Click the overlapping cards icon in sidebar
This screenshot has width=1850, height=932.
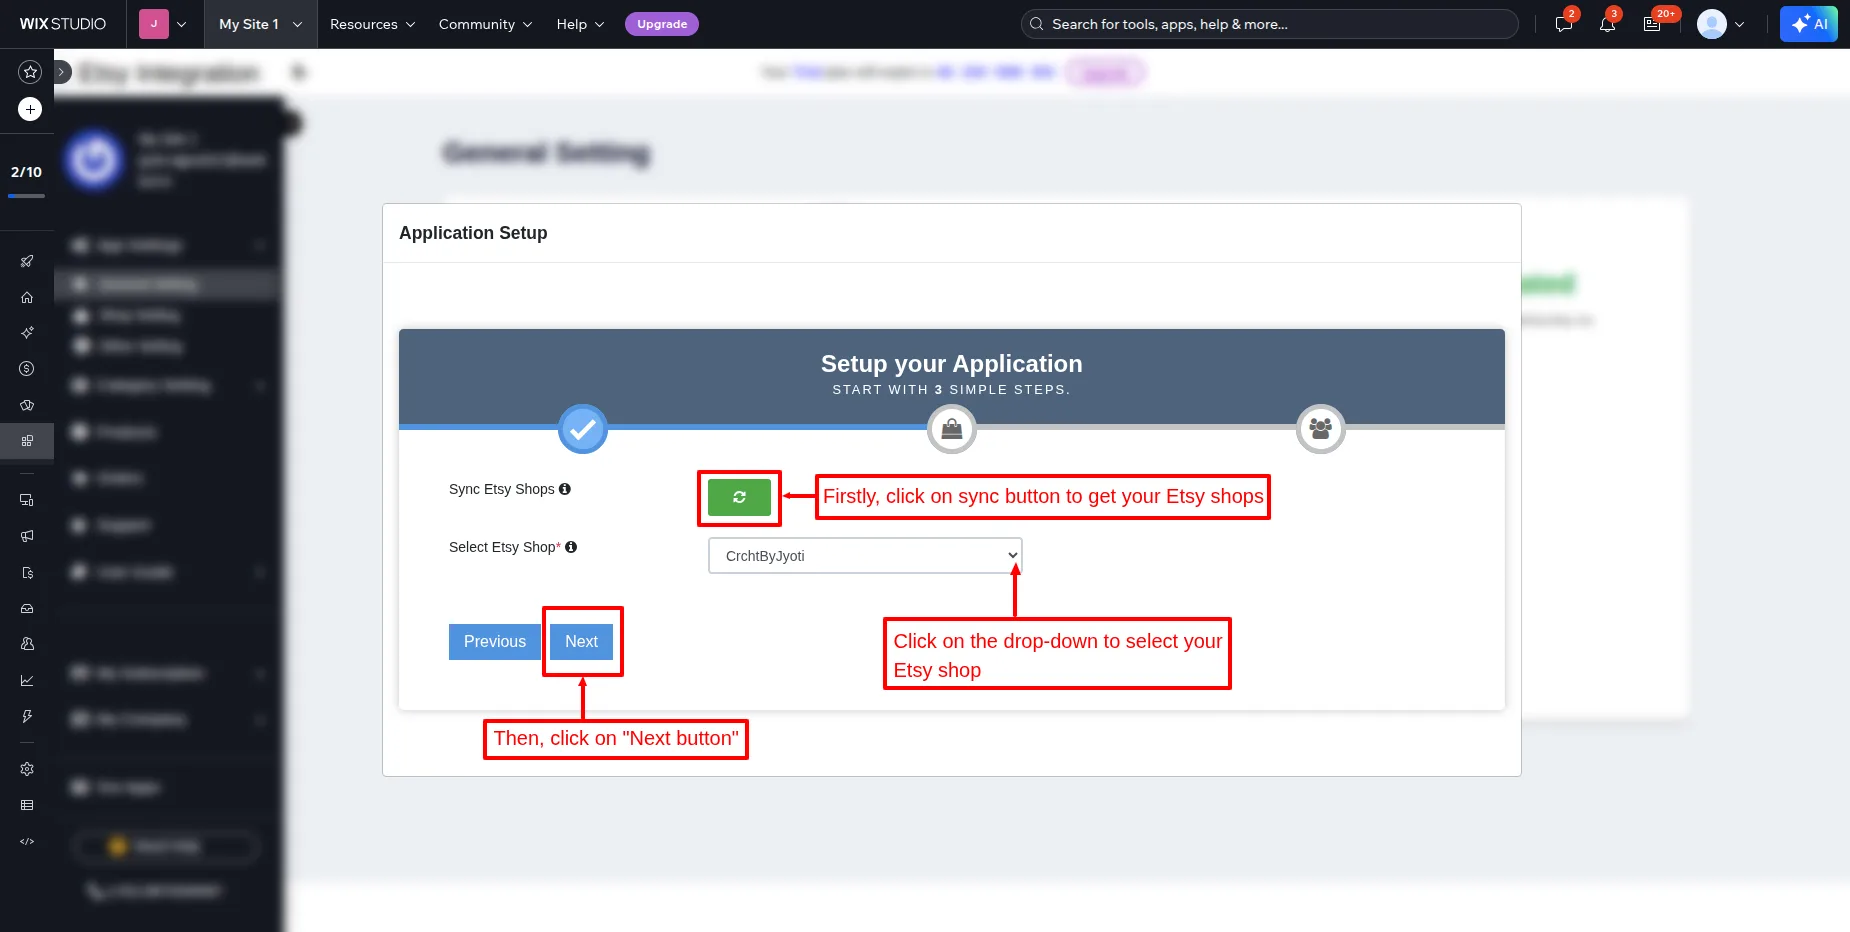click(27, 405)
